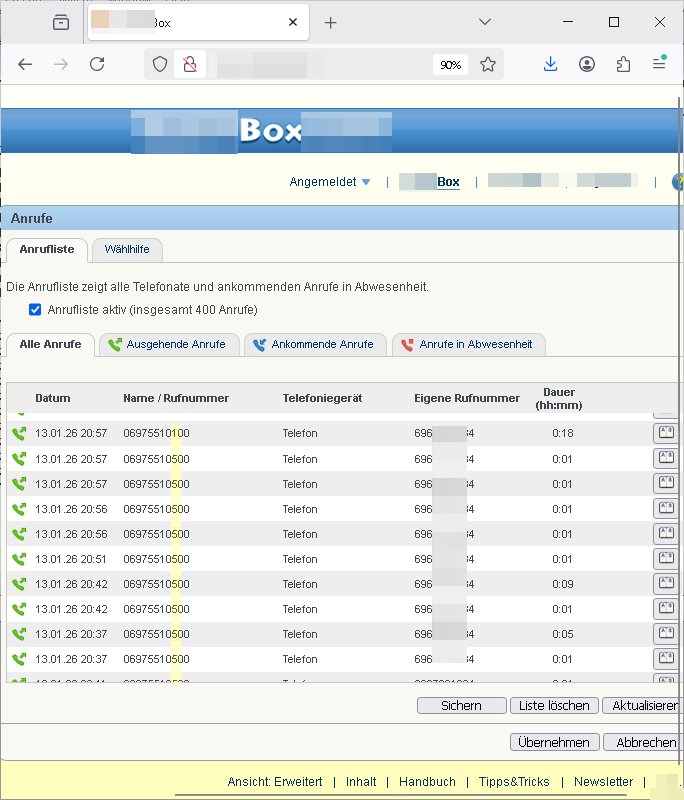Toggle Anrufliste aktiv checkbox
Viewport: 684px width, 800px height.
tap(37, 310)
